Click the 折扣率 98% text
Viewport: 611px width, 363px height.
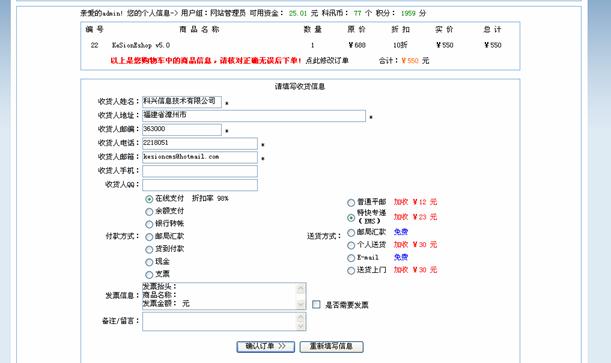(x=210, y=198)
